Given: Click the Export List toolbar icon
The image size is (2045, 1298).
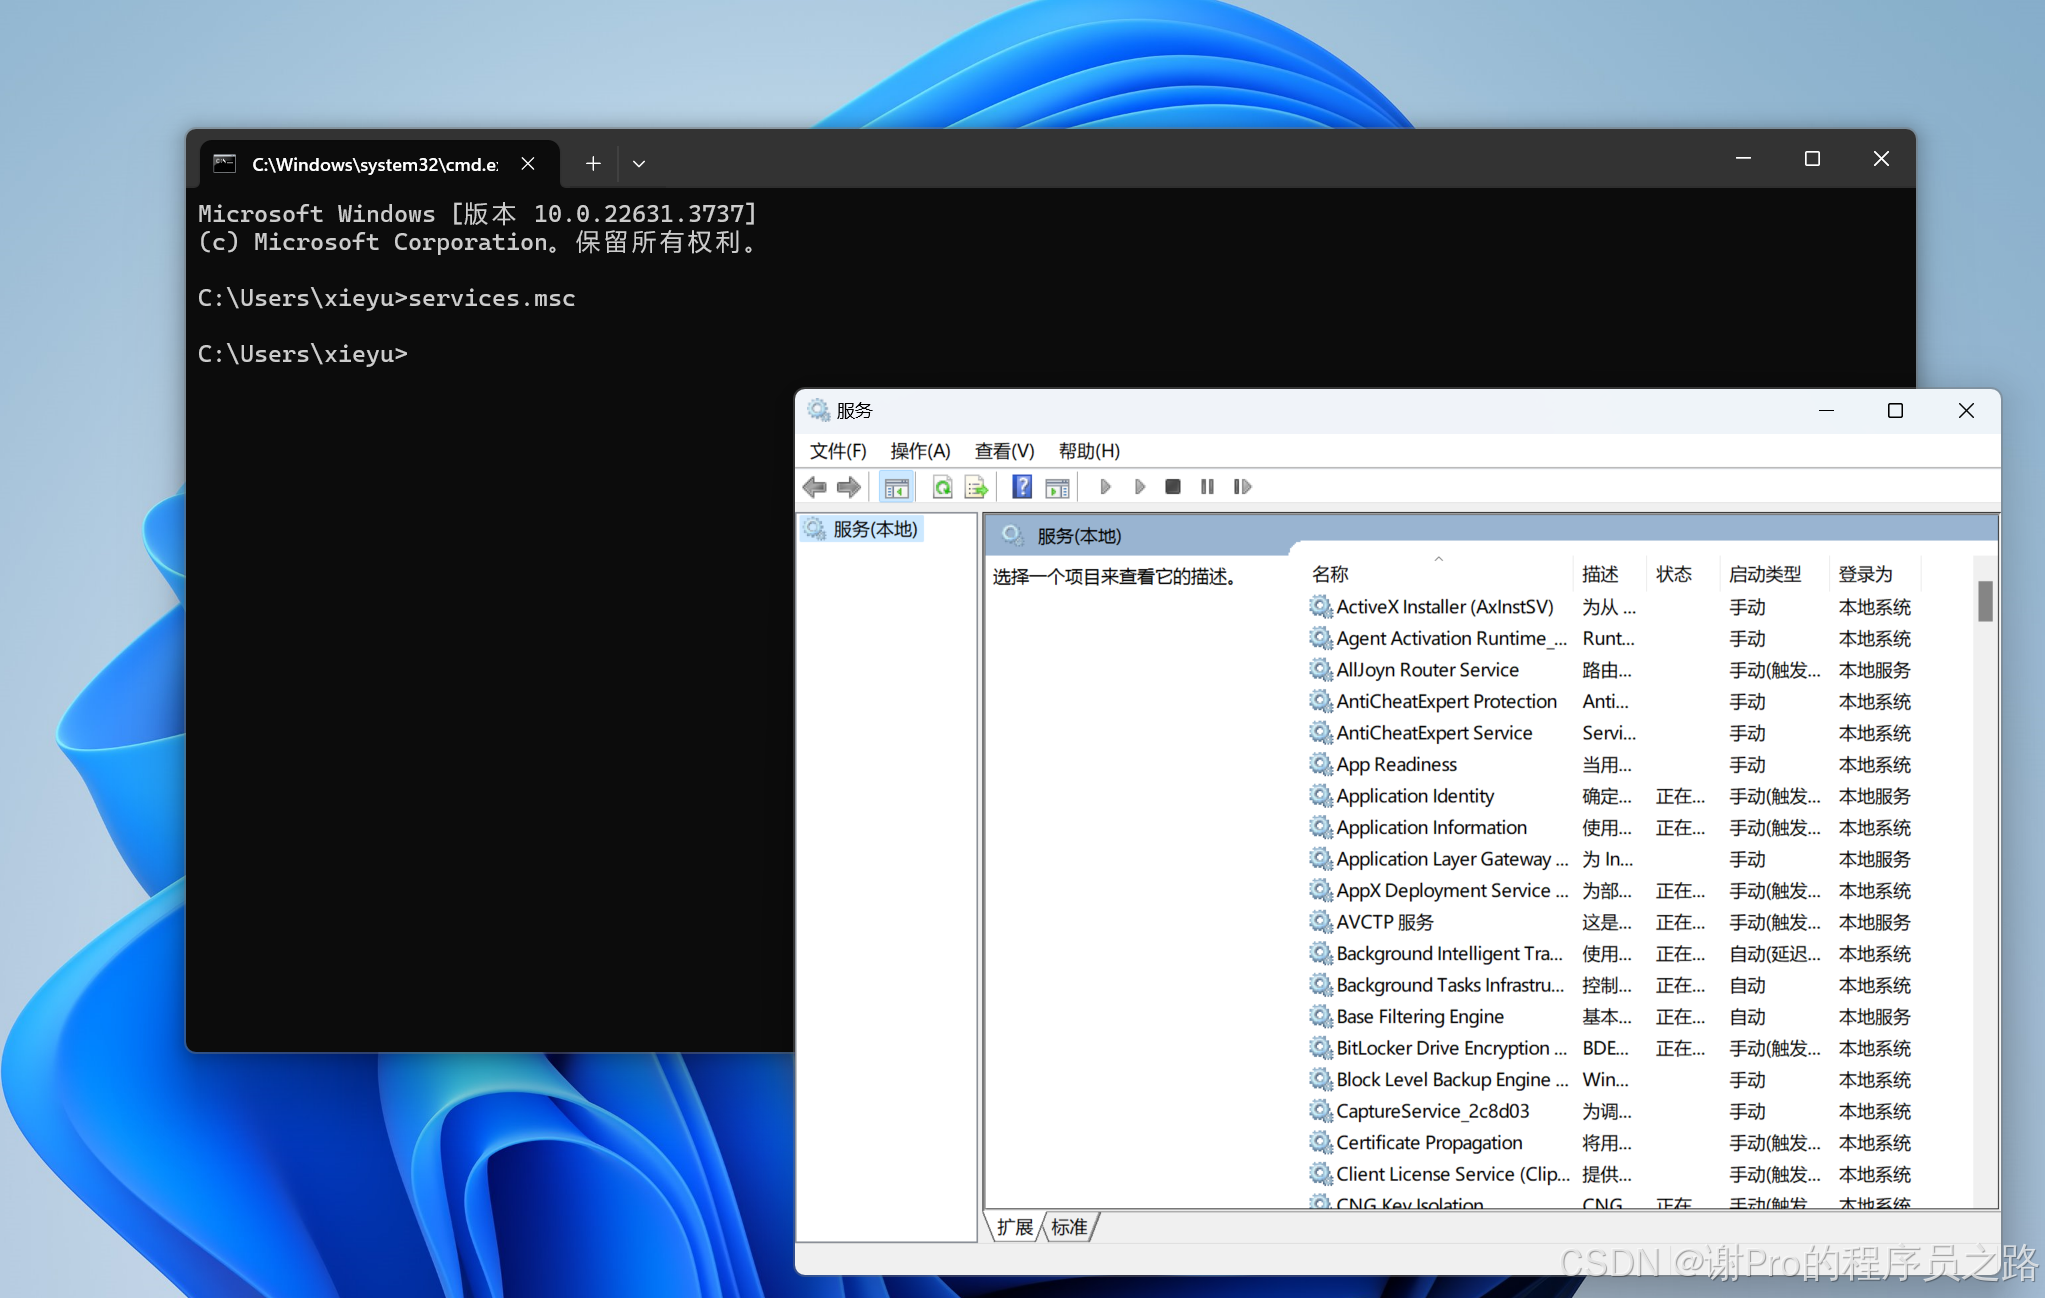Looking at the screenshot, I should tap(976, 487).
